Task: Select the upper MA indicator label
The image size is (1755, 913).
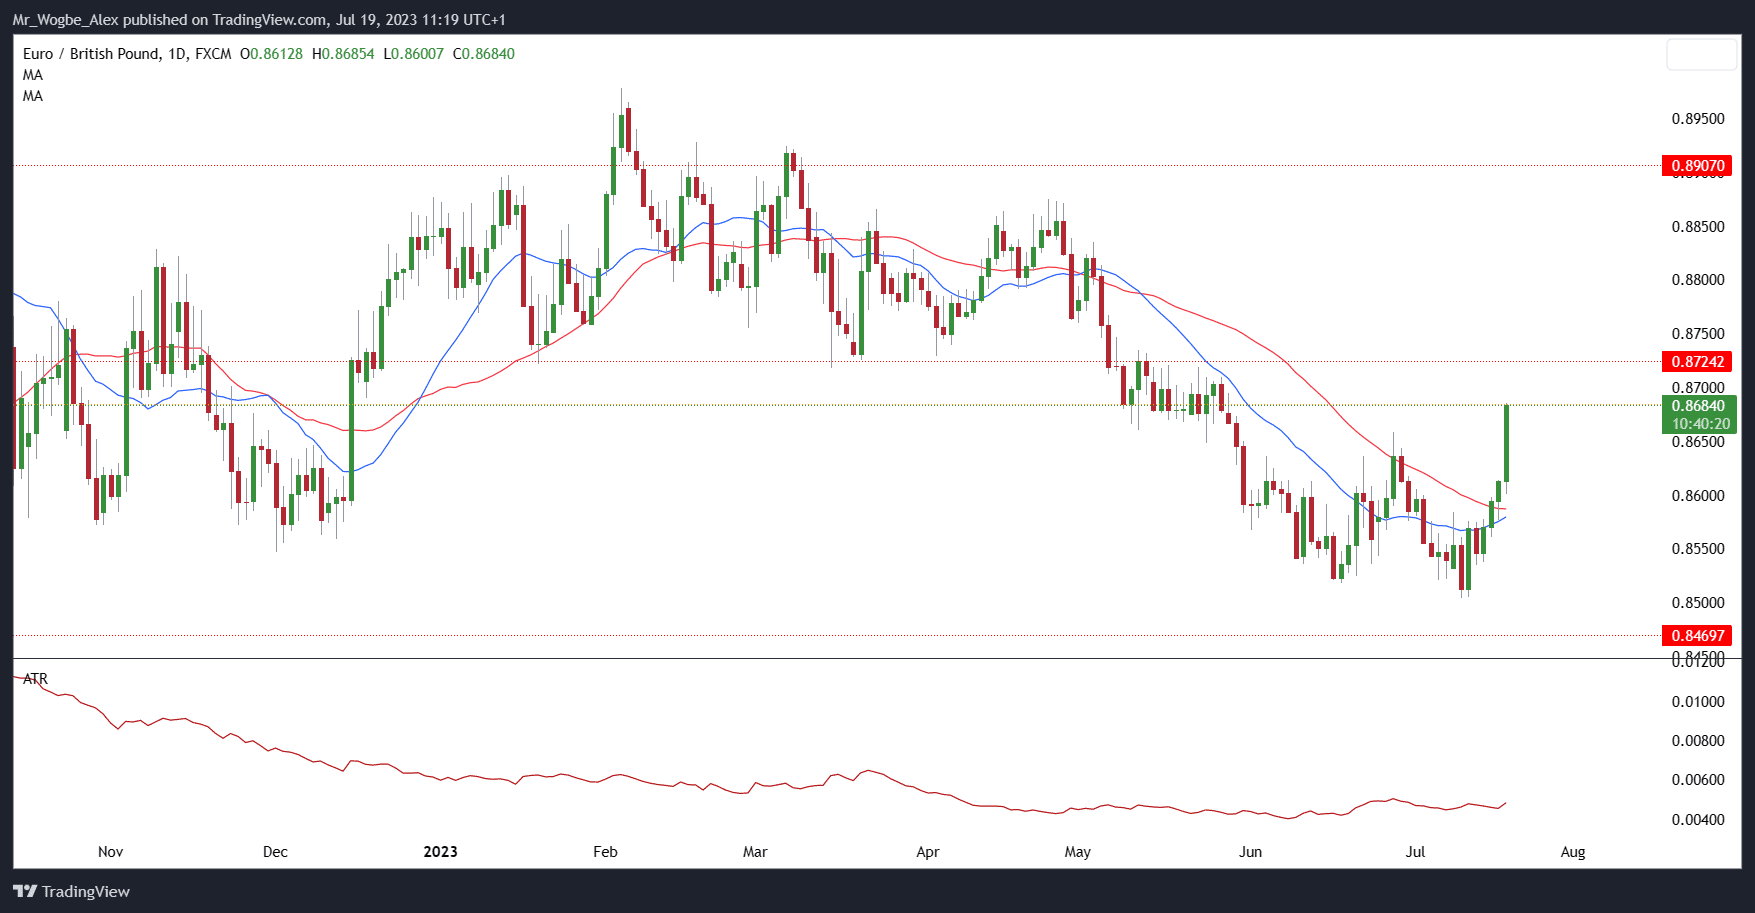Action: [x=33, y=75]
